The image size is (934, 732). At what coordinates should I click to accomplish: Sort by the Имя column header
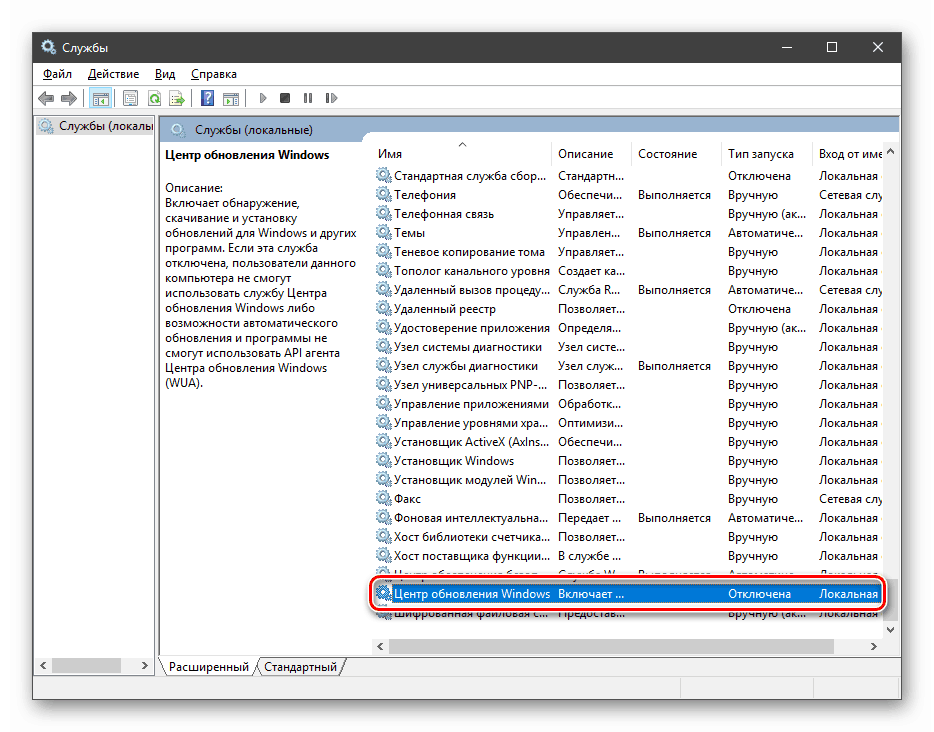click(x=463, y=154)
